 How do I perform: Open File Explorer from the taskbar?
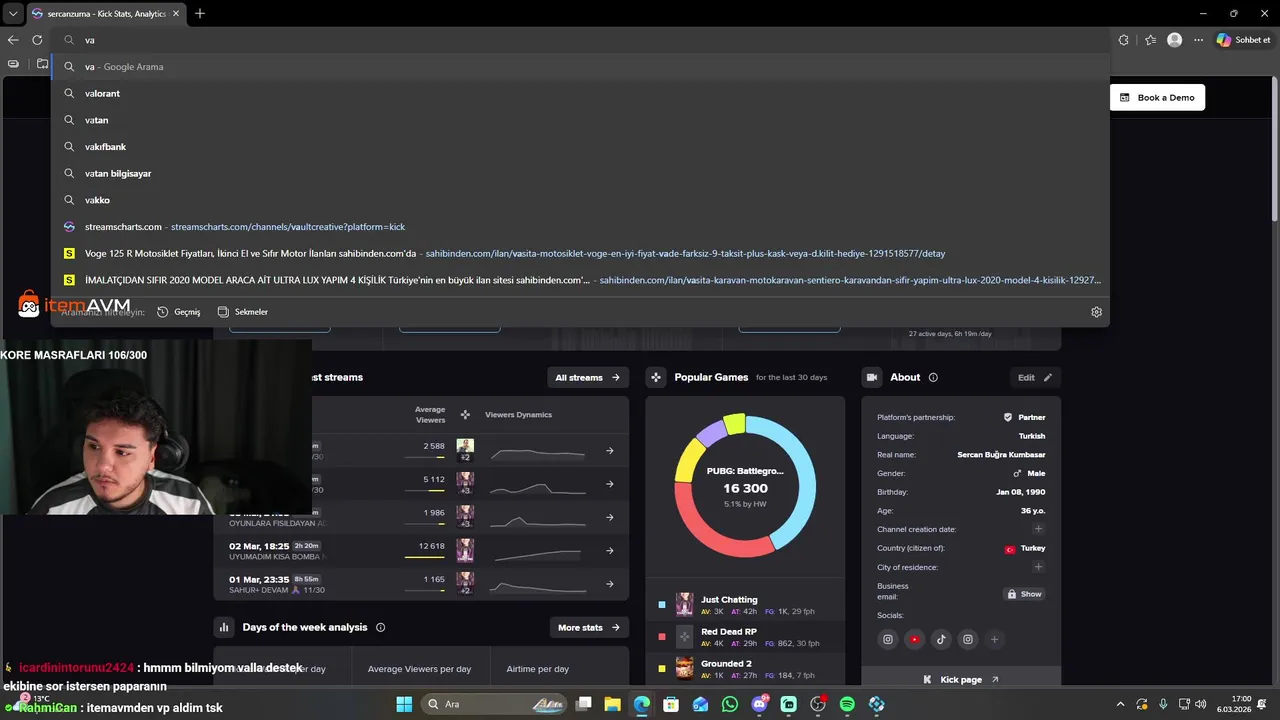613,704
